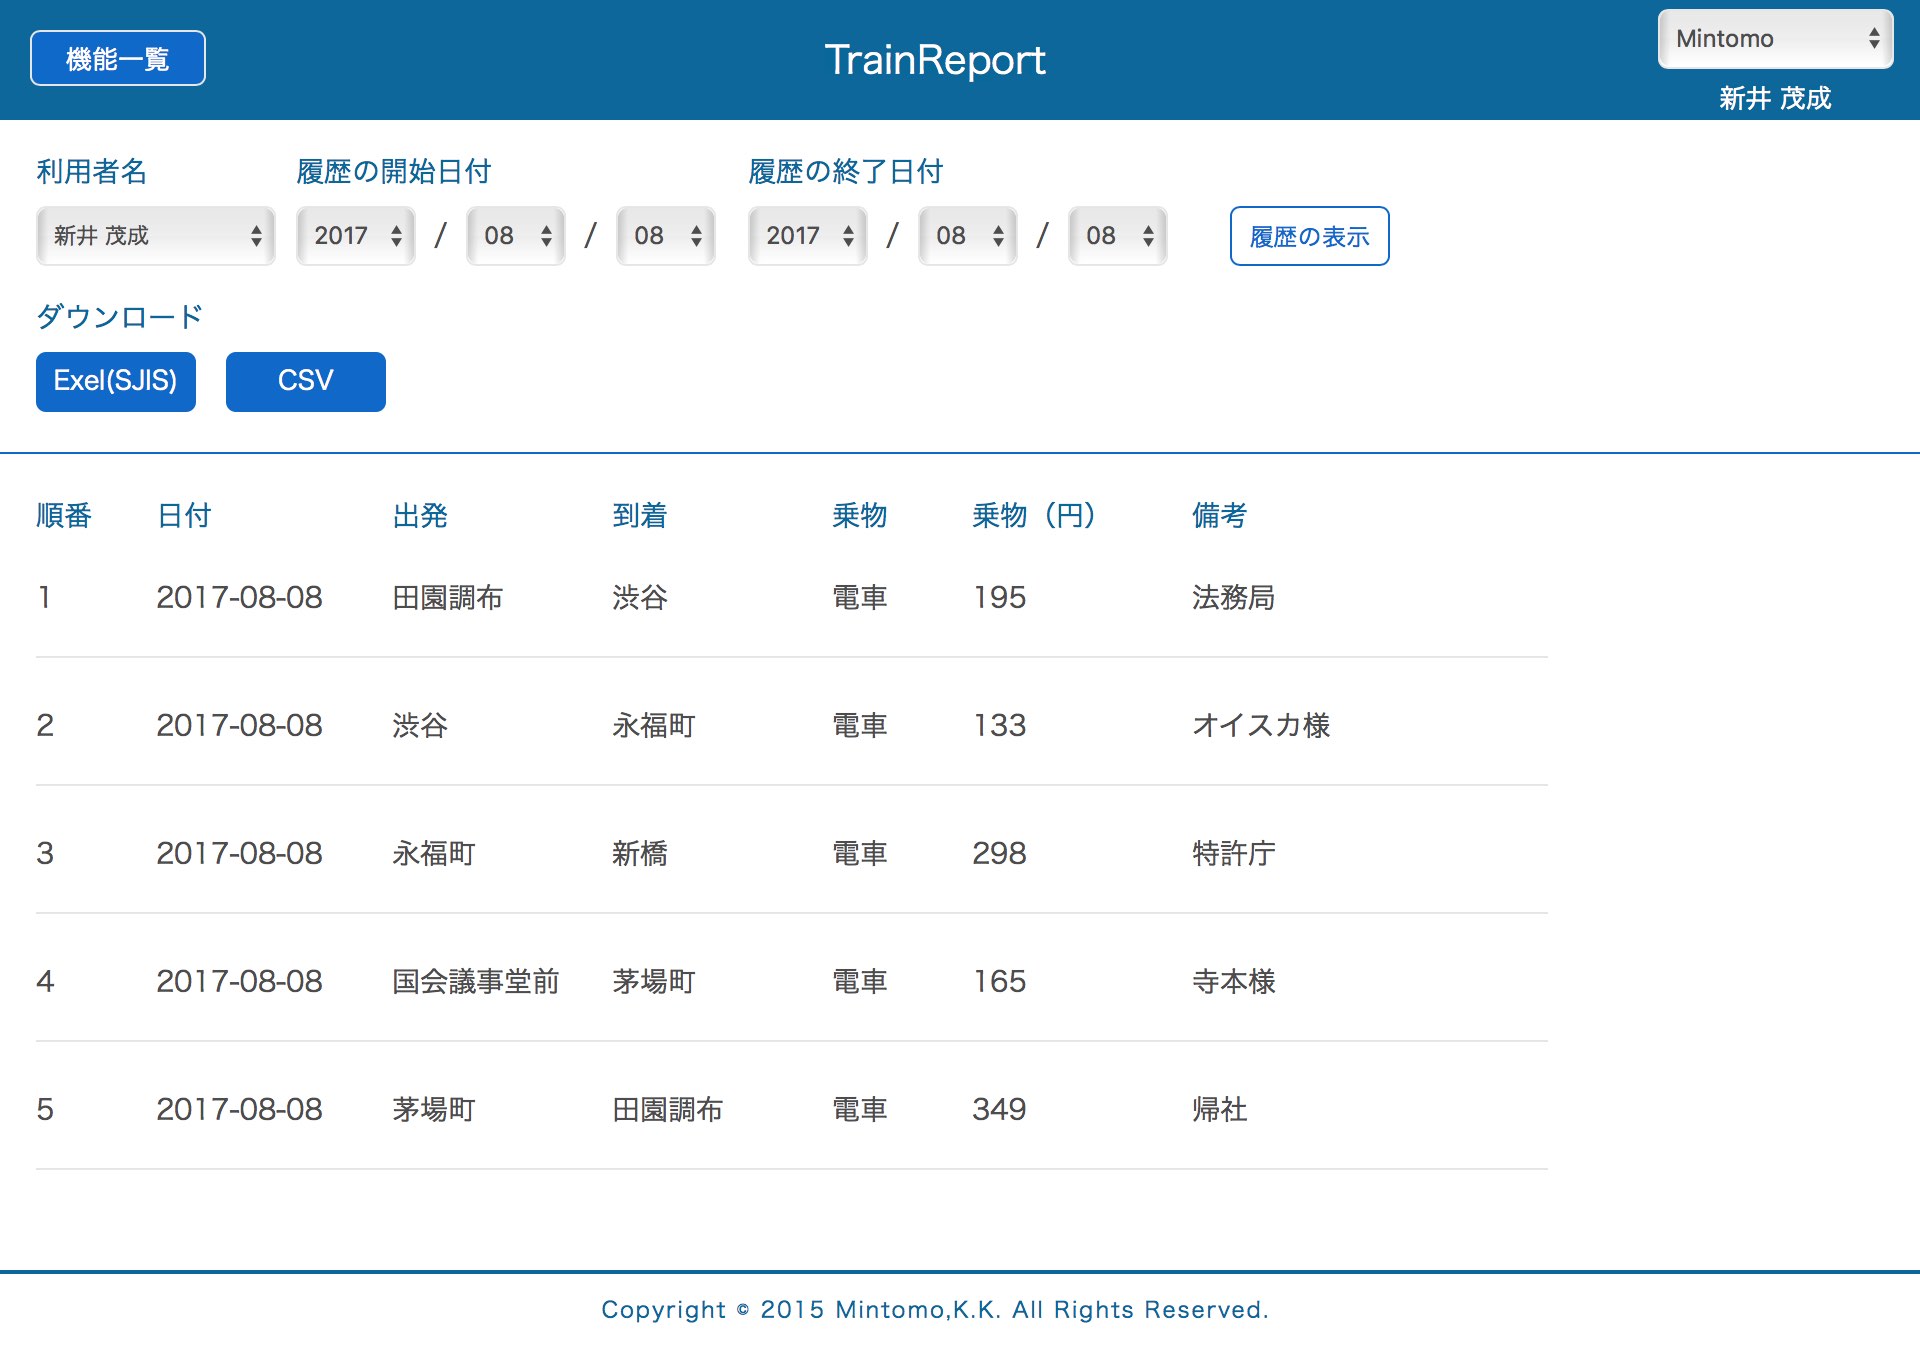Screen dimensions: 1920x1350
Task: Click the 履歴の表示 button
Action: click(1311, 236)
